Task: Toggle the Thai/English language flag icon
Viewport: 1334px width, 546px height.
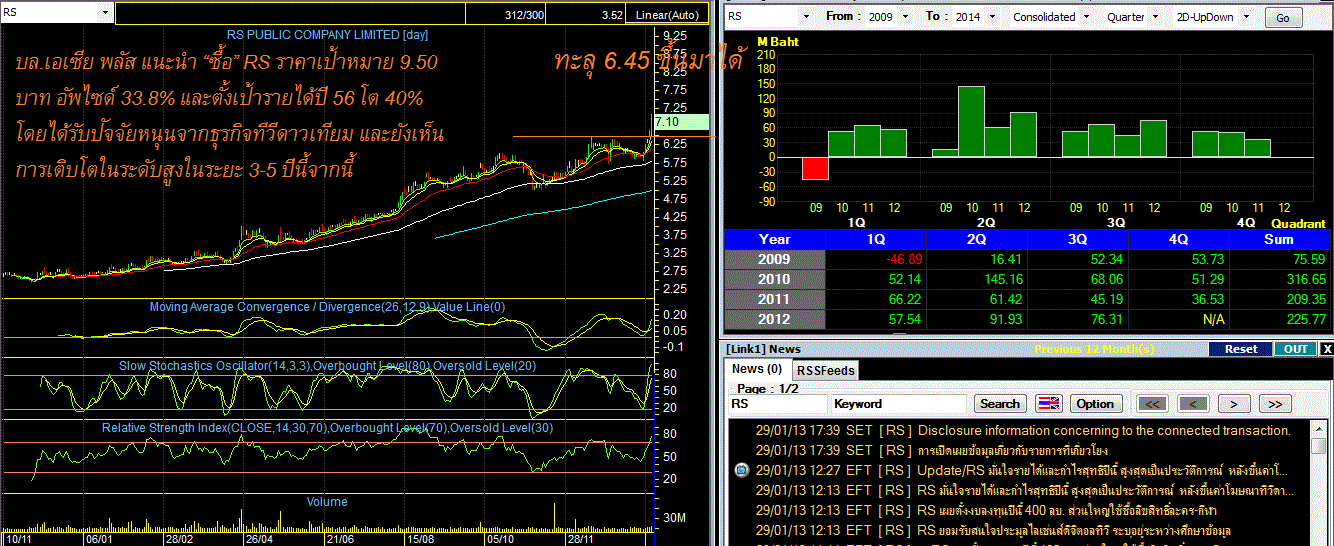Action: tap(1048, 404)
